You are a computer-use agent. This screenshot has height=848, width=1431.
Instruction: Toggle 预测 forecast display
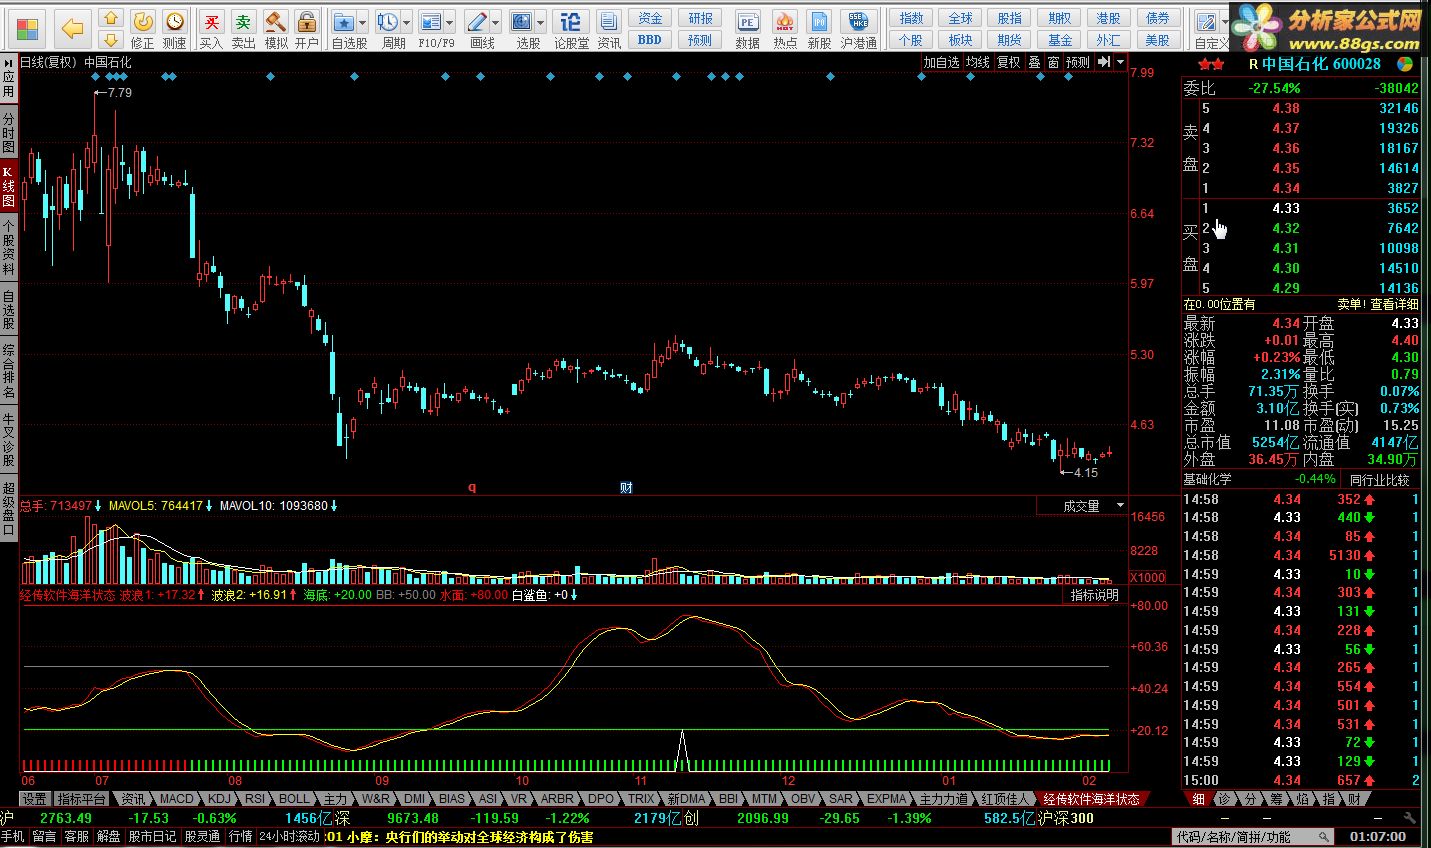[x=1078, y=62]
